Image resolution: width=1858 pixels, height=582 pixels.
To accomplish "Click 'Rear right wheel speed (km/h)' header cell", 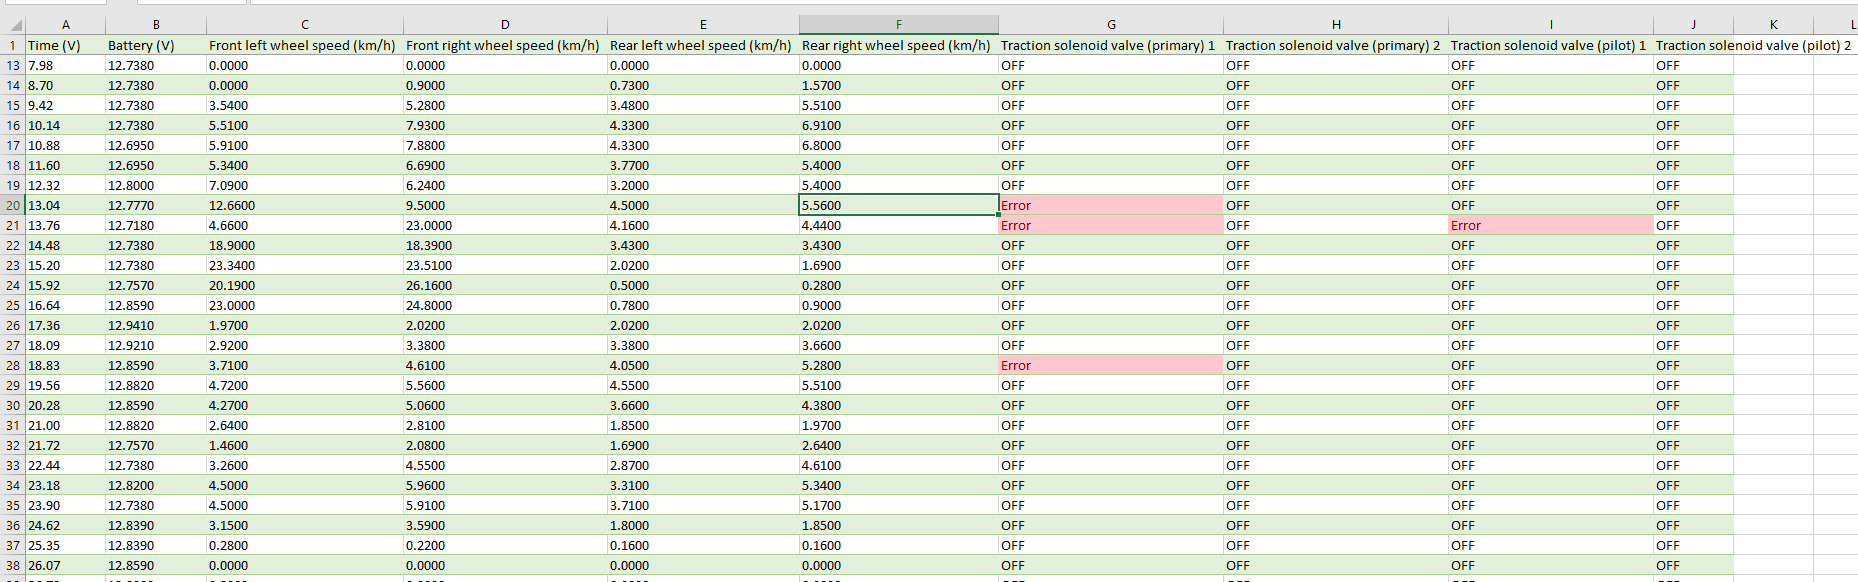I will pos(899,45).
